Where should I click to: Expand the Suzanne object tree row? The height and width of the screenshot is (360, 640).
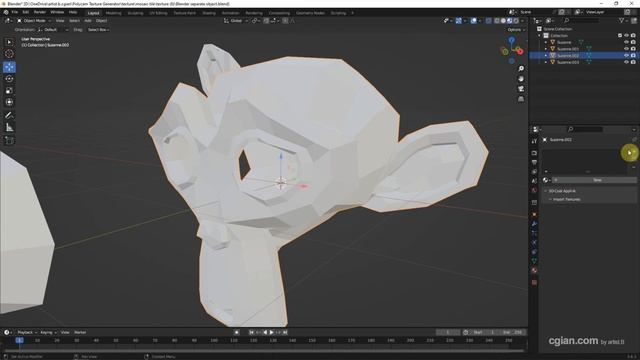546,42
